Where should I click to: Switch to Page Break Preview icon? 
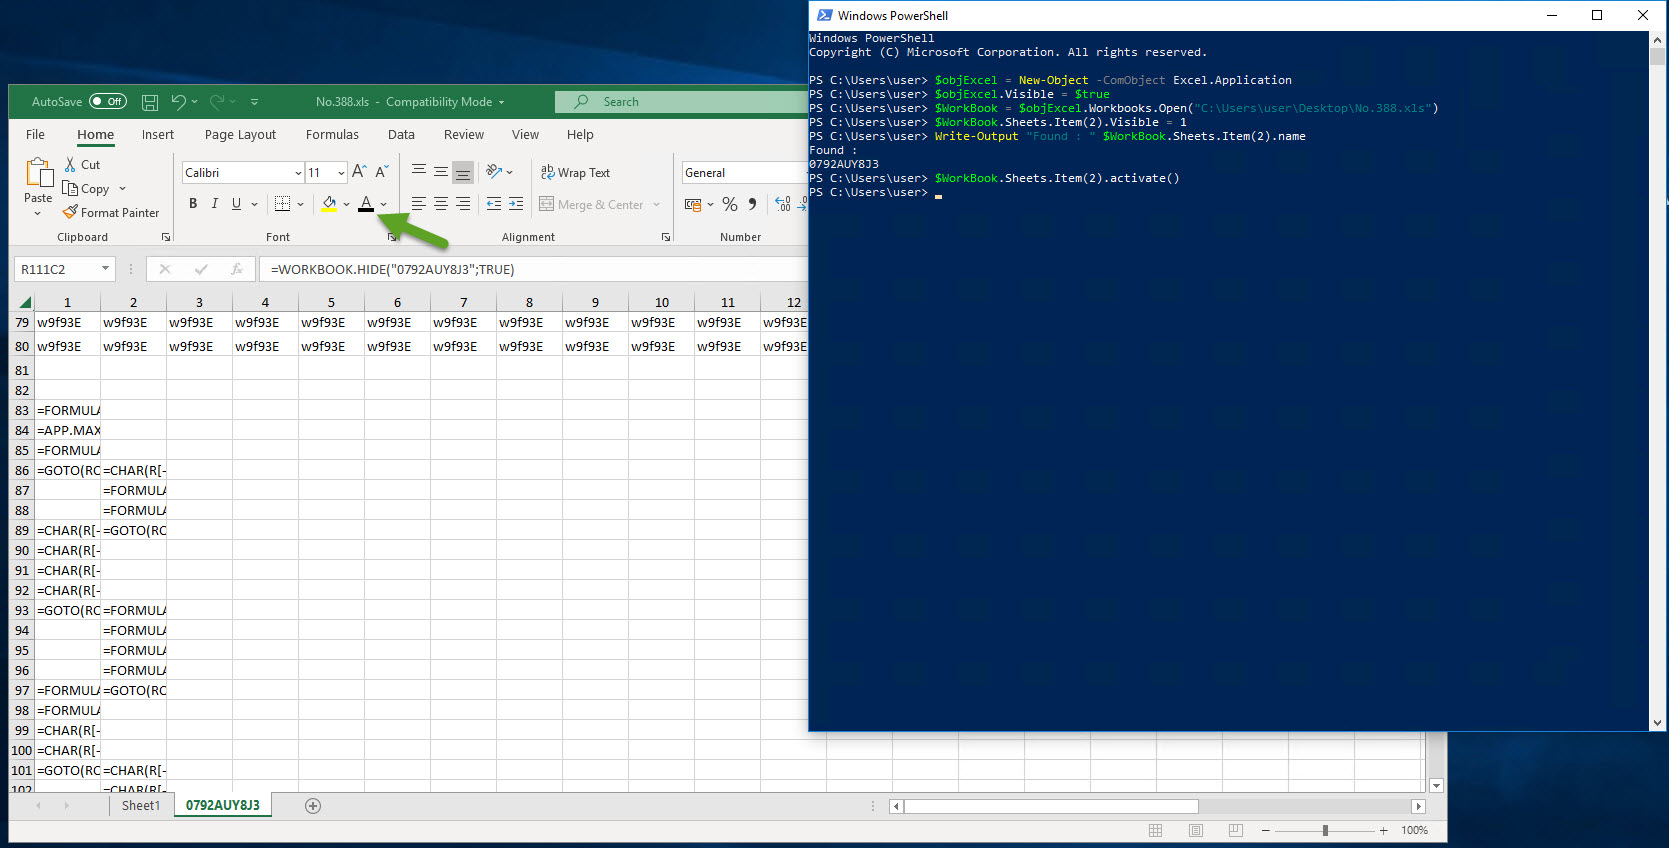click(x=1236, y=831)
